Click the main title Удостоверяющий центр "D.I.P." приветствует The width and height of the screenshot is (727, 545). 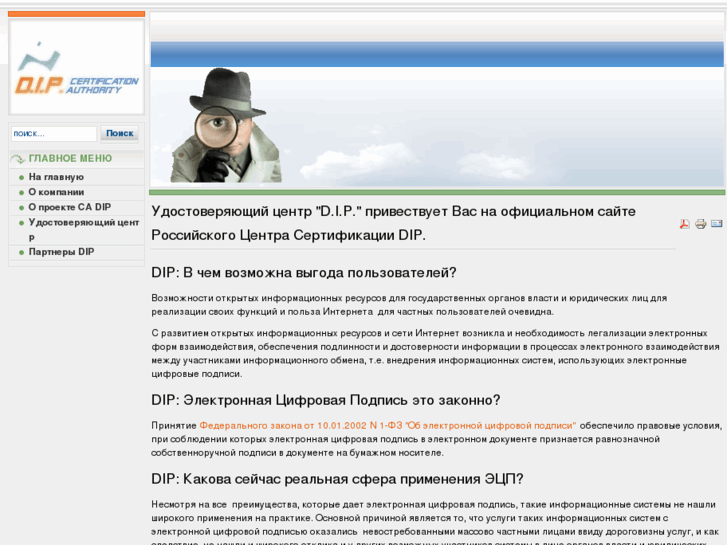393,223
